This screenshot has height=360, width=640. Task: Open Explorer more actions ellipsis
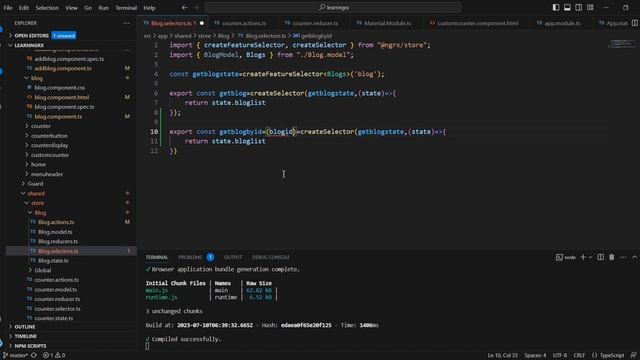[x=127, y=23]
